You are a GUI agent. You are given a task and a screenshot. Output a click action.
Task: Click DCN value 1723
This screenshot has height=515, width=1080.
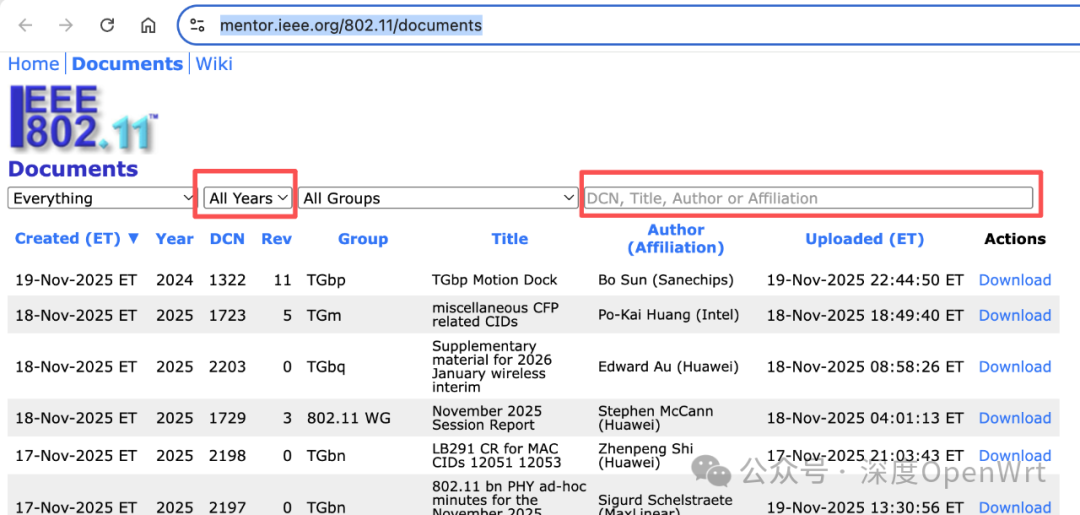(227, 315)
